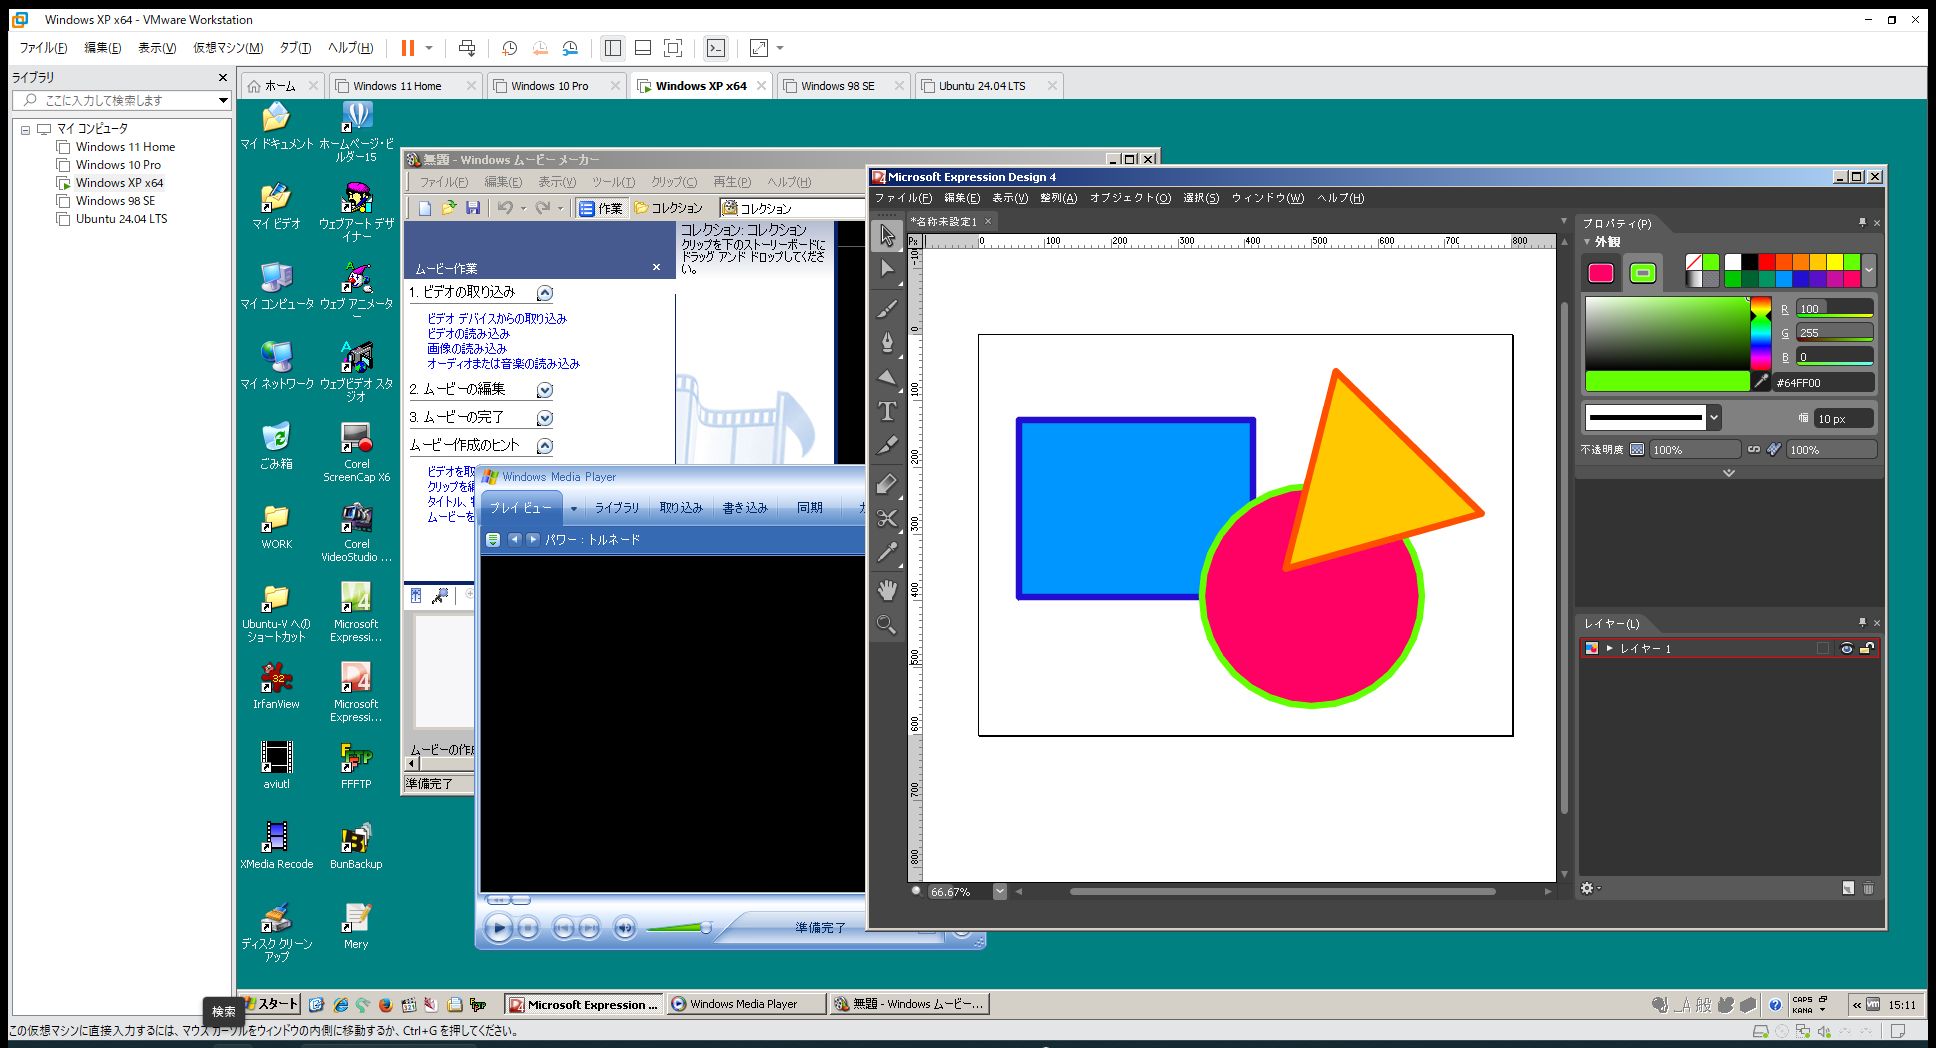Viewport: 1936px width, 1048px height.
Task: Select the Zoom magnifier tool
Action: pyautogui.click(x=887, y=625)
